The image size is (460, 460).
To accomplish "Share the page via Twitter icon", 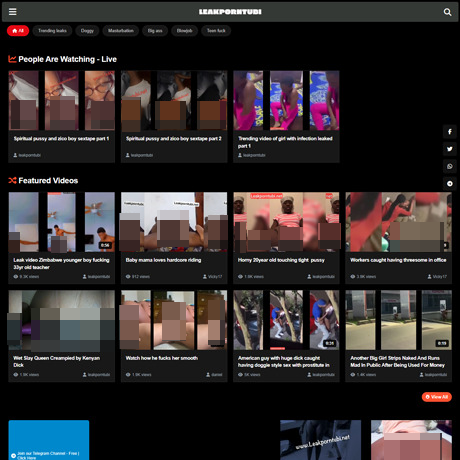I will (450, 149).
